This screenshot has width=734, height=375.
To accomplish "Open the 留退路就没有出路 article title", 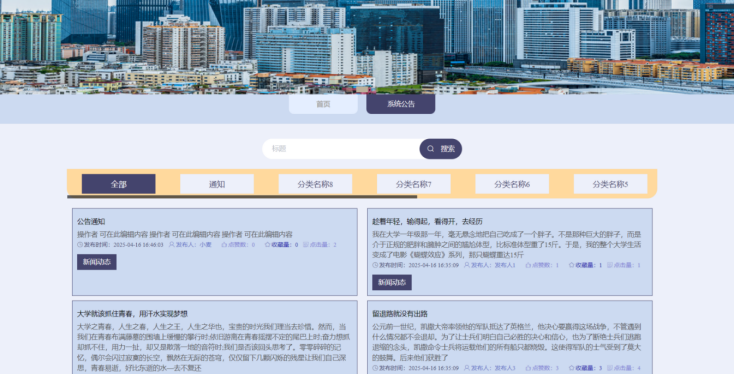I will [400, 314].
